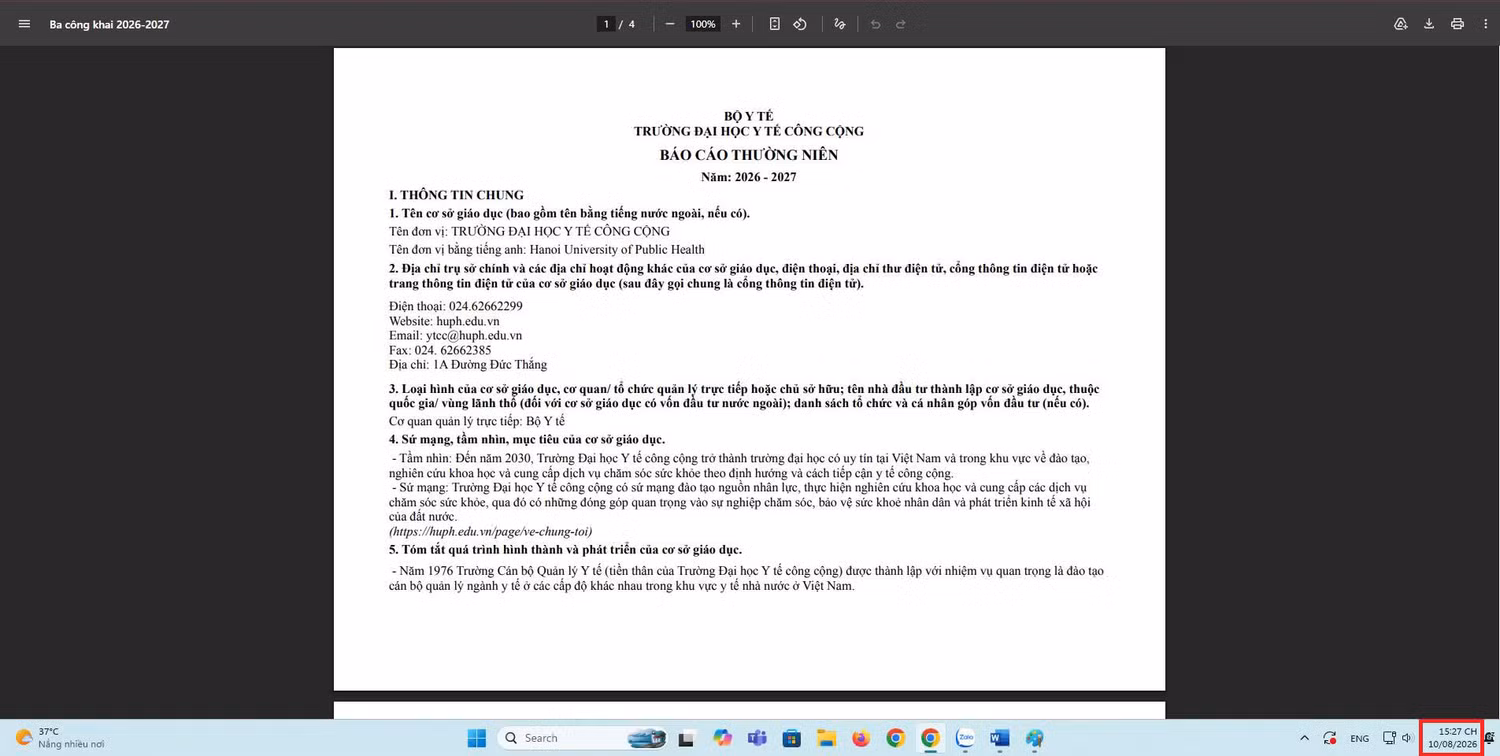Screen dimensions: 1500x756
Task: Click the line Cơ quan quản lý trực tiếp: Bộ Y tế
Action: tap(477, 422)
